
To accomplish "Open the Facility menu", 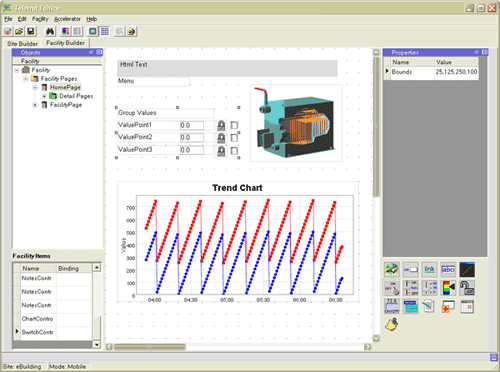I will 40,19.
